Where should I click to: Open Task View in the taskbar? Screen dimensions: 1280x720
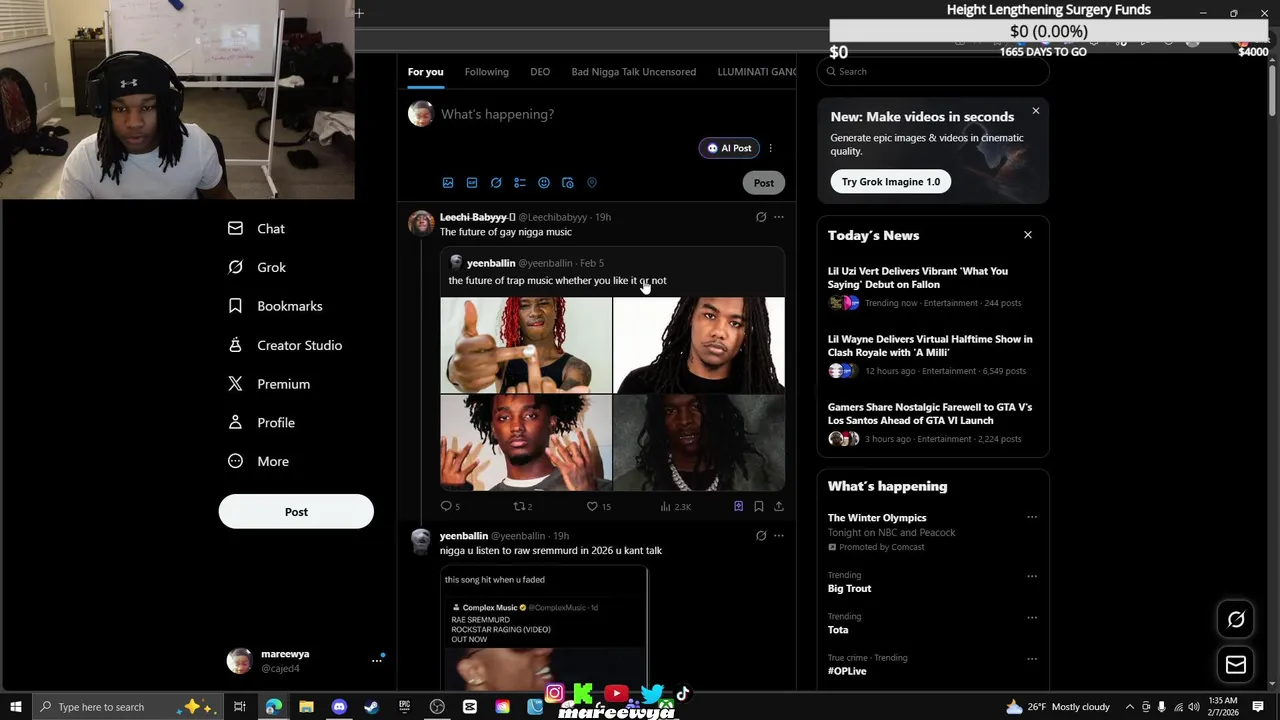pyautogui.click(x=240, y=707)
